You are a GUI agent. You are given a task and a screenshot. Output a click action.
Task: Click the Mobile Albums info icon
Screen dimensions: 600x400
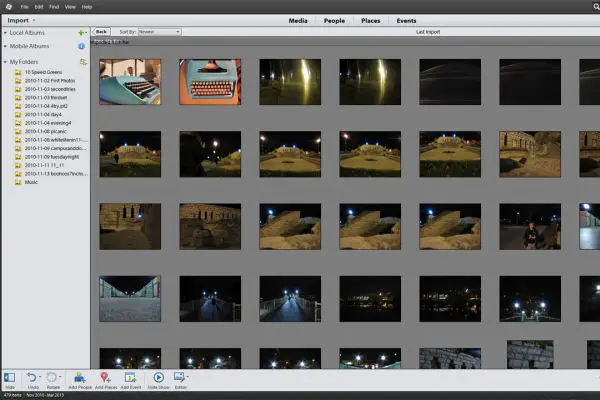coord(82,46)
